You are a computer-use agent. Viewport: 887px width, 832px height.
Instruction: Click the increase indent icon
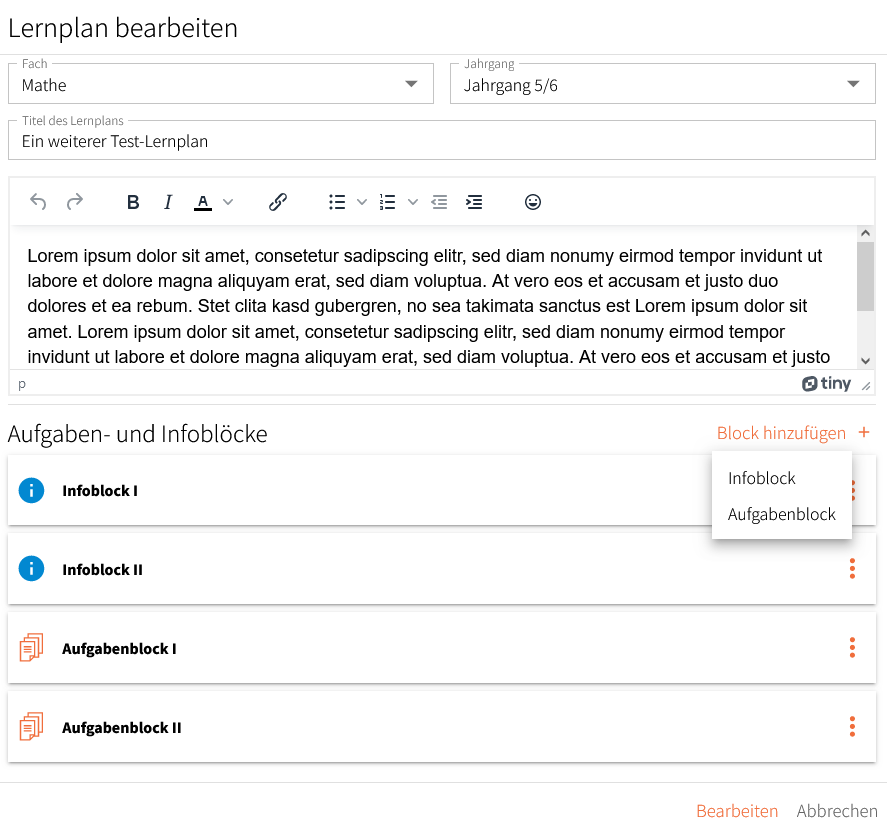tap(474, 202)
